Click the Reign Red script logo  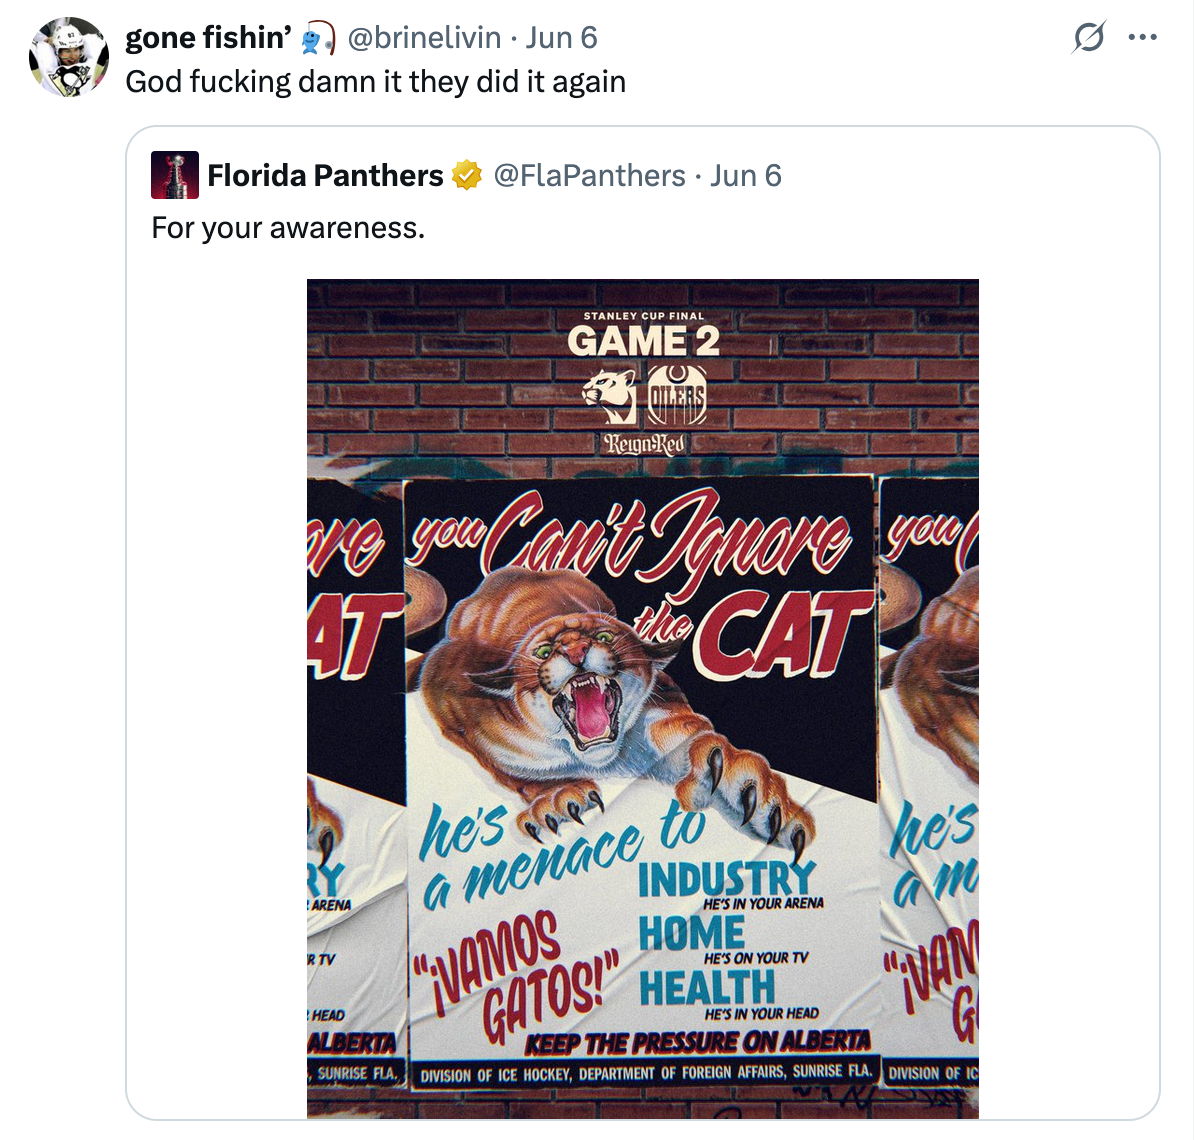point(644,443)
